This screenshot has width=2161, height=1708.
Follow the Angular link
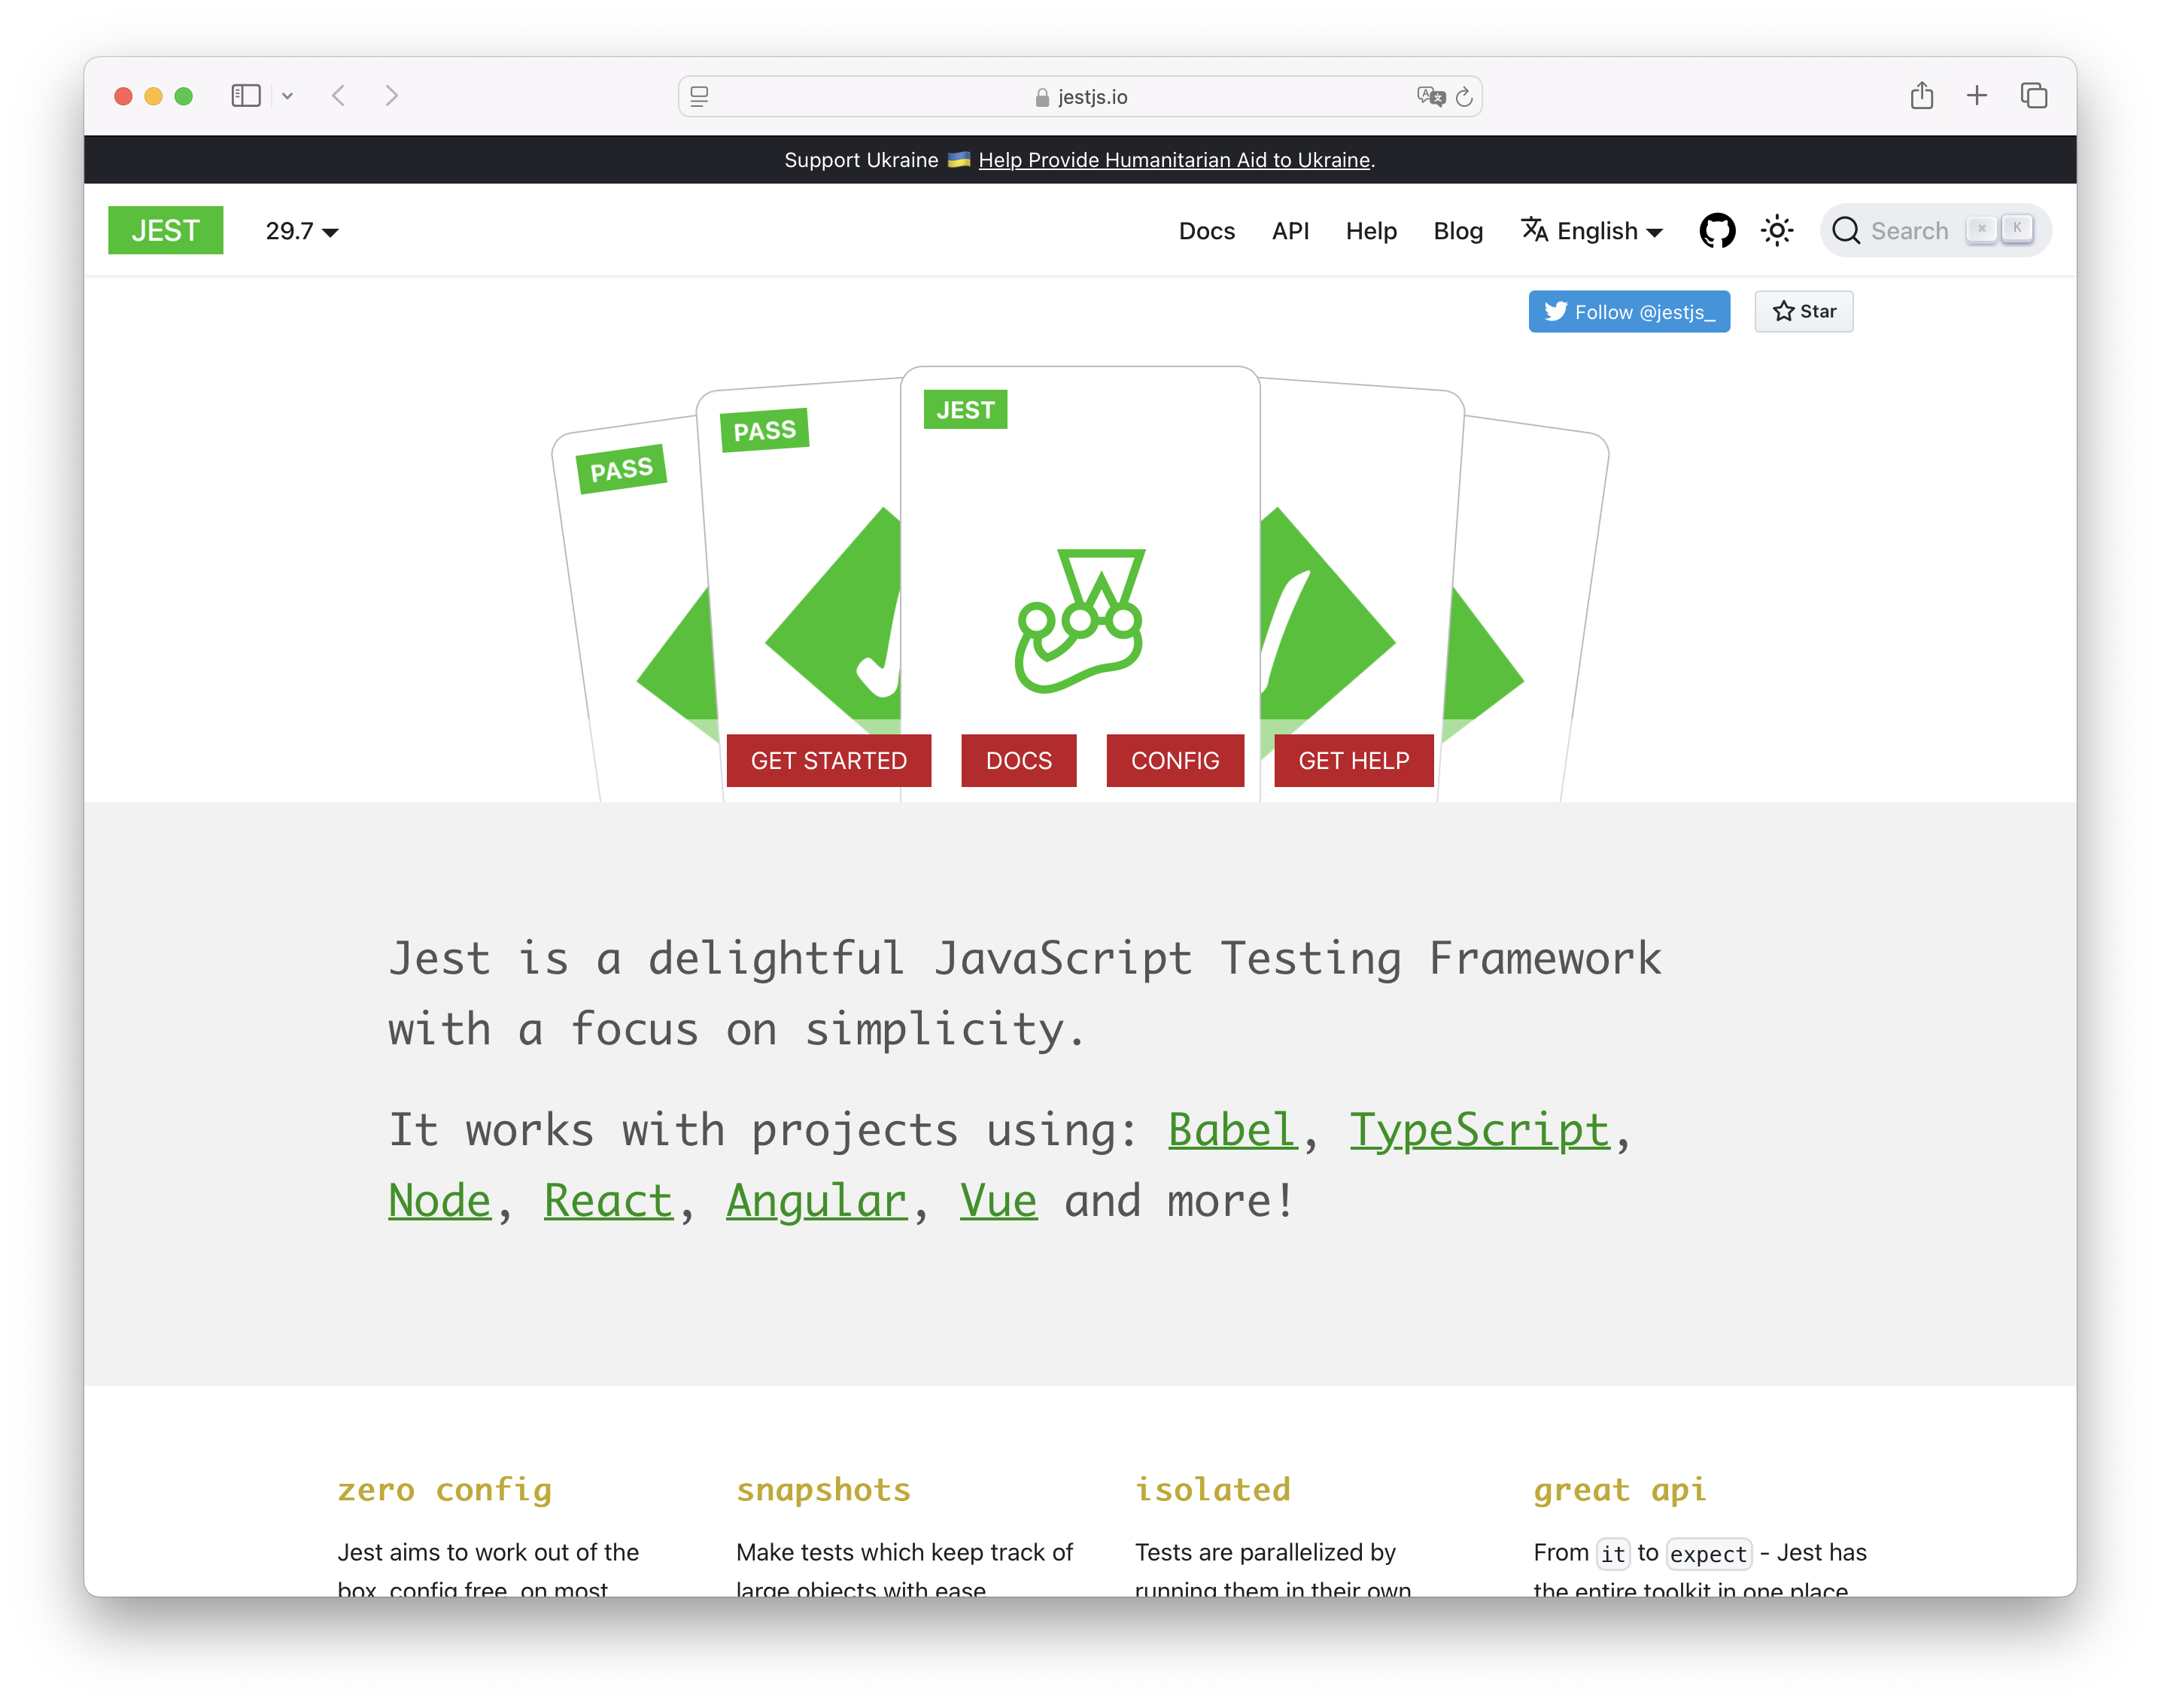click(816, 1201)
